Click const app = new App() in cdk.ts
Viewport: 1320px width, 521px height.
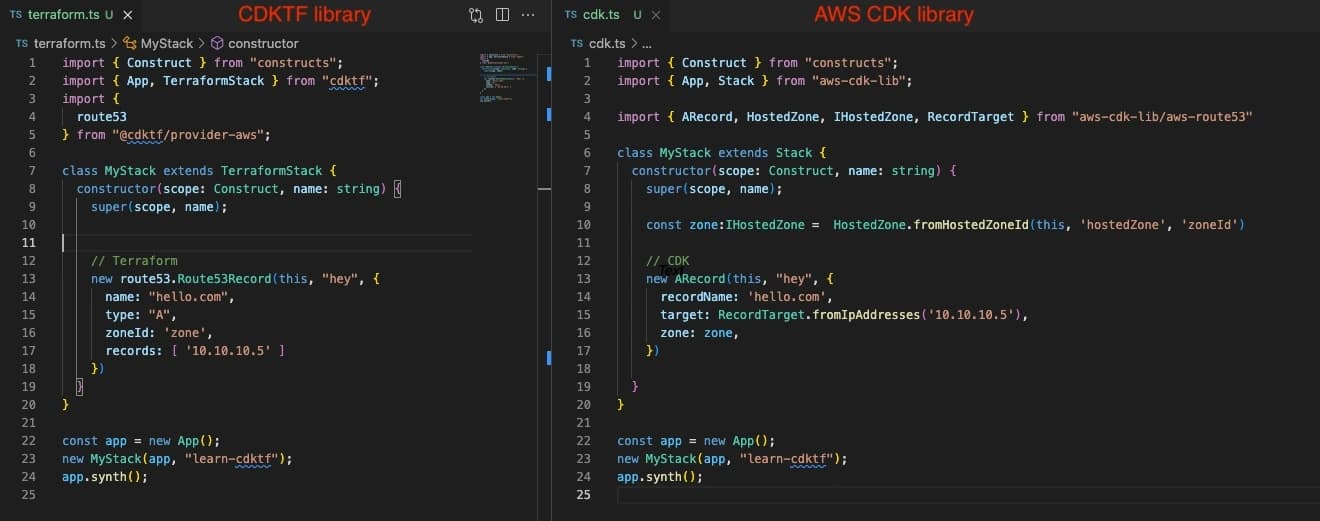point(696,440)
